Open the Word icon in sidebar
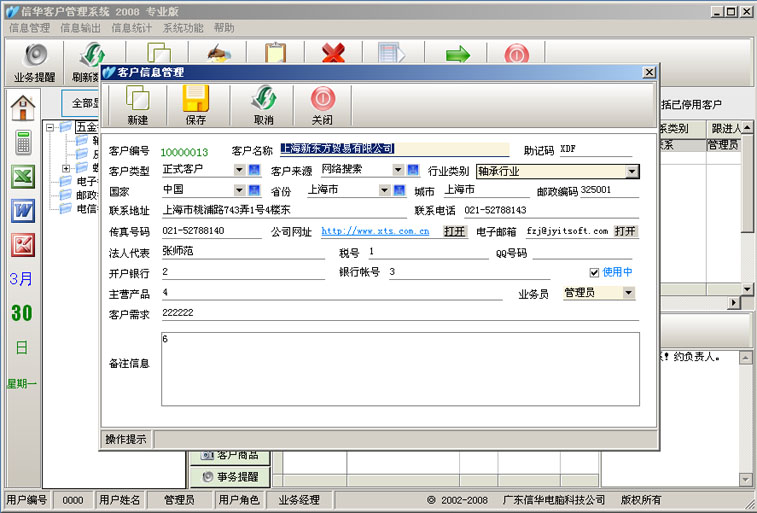 pyautogui.click(x=22, y=211)
